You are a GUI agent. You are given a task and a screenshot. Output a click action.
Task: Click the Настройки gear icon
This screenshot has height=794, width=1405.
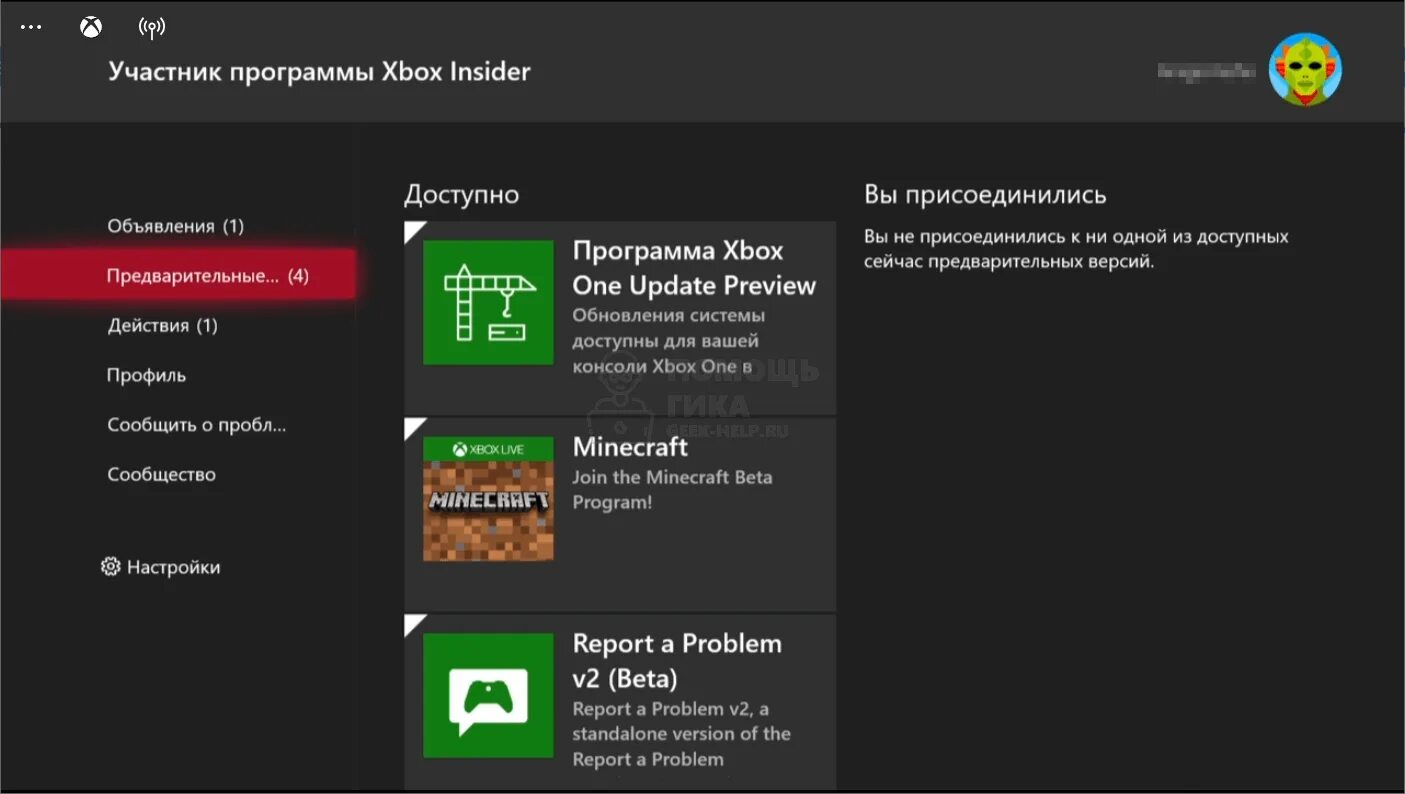coord(111,567)
